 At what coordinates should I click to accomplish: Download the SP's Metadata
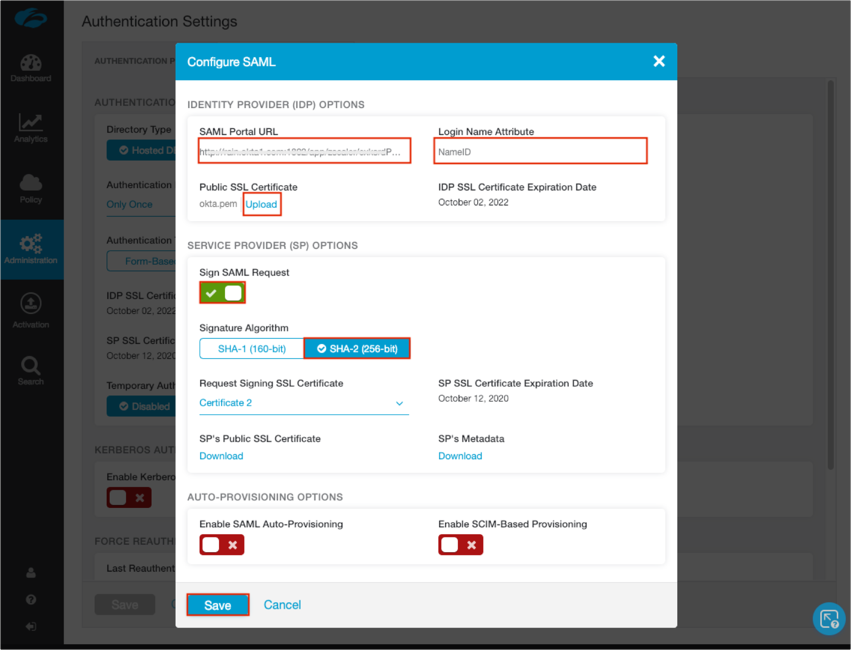(460, 456)
